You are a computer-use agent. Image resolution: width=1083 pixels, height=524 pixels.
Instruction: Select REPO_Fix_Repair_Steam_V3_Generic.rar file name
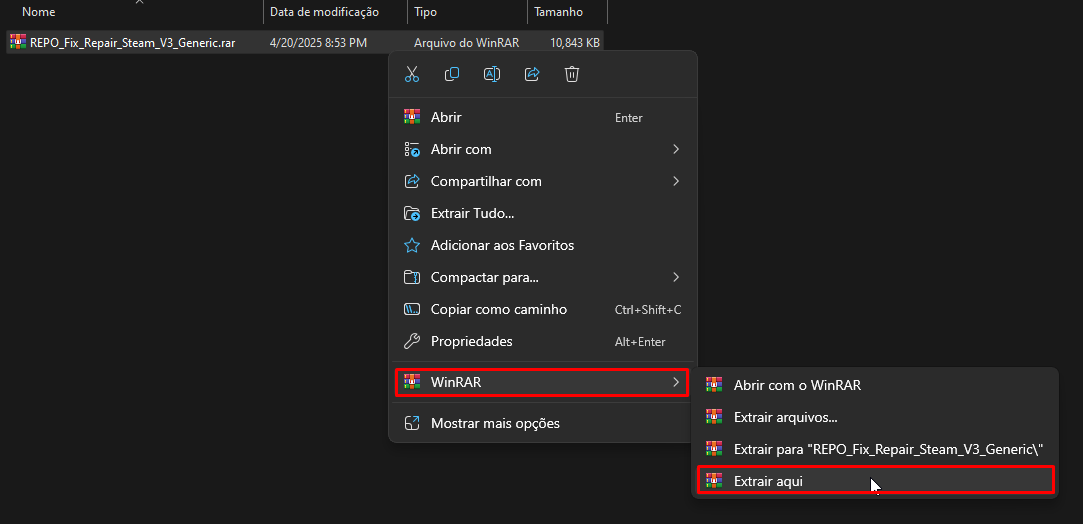coord(133,42)
